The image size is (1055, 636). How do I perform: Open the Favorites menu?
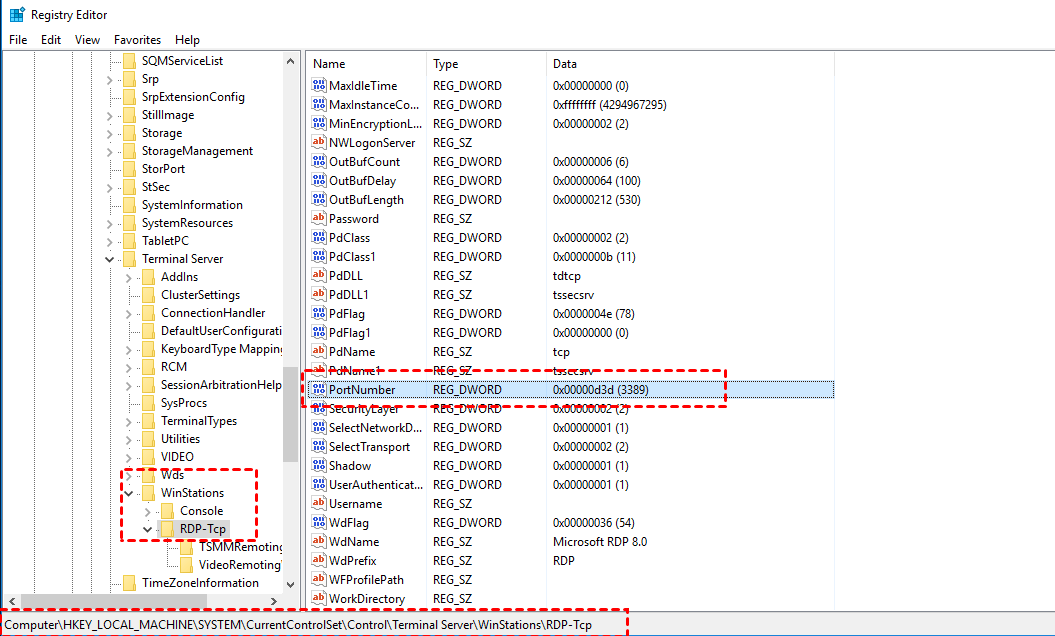click(x=137, y=39)
